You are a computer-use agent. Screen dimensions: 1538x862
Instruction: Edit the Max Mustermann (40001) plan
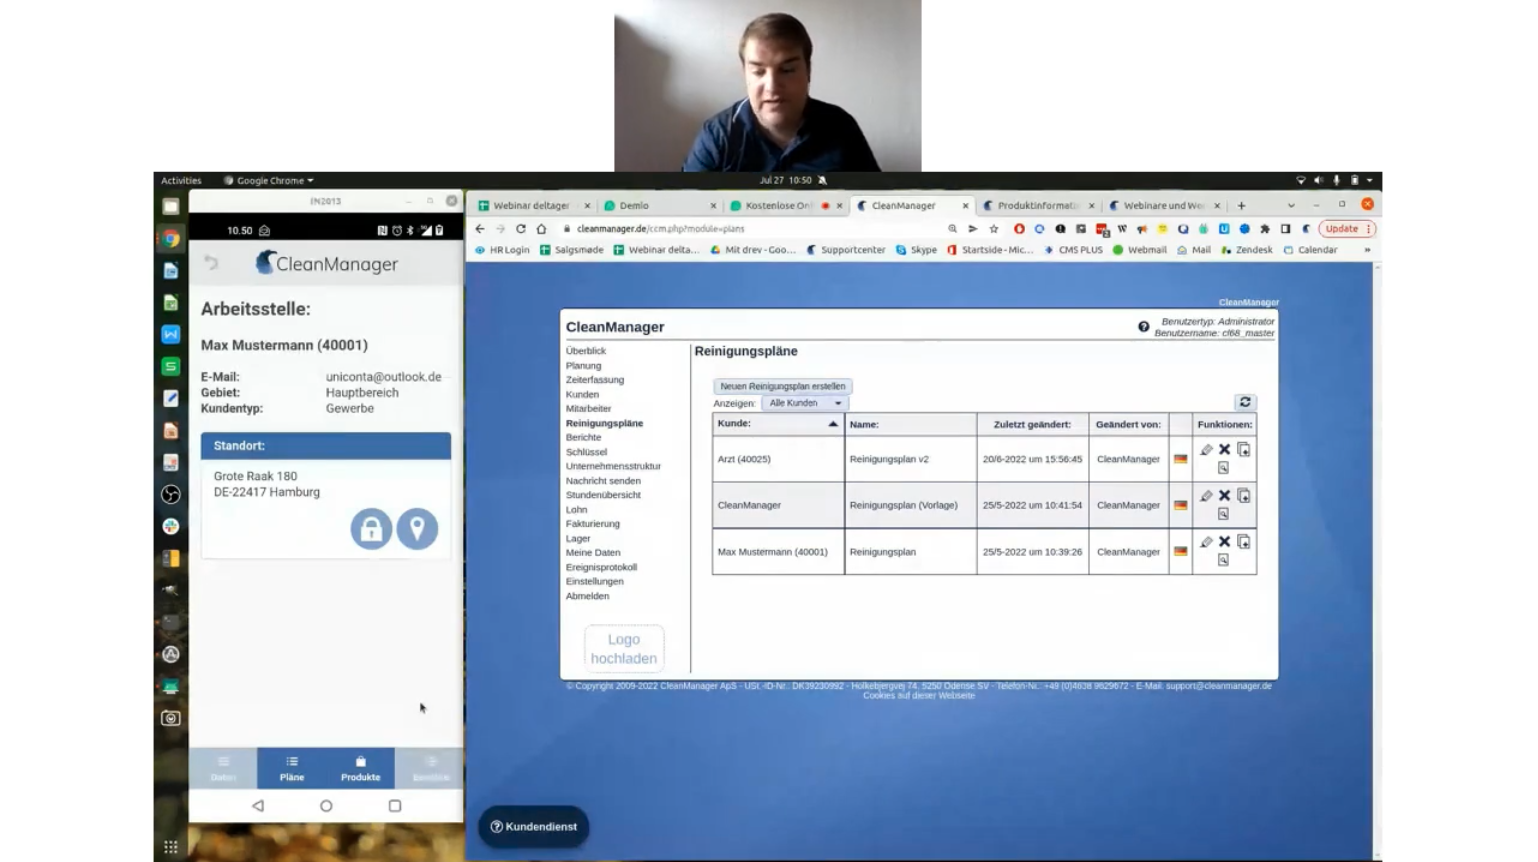click(x=1206, y=542)
